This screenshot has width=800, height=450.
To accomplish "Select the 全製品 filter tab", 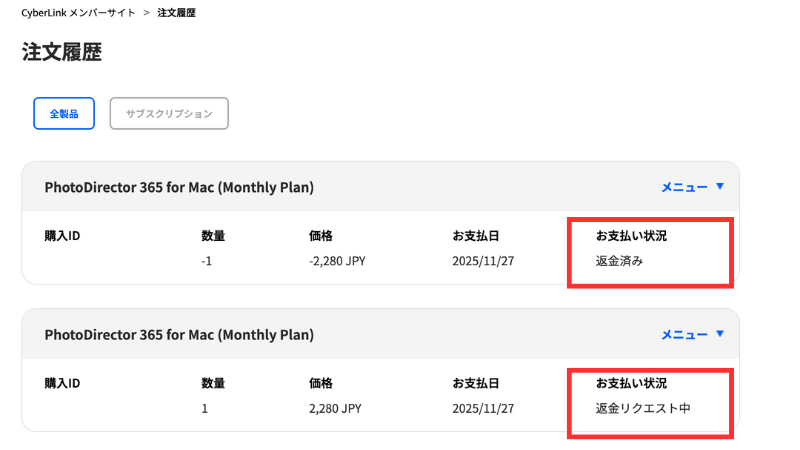I will 64,114.
